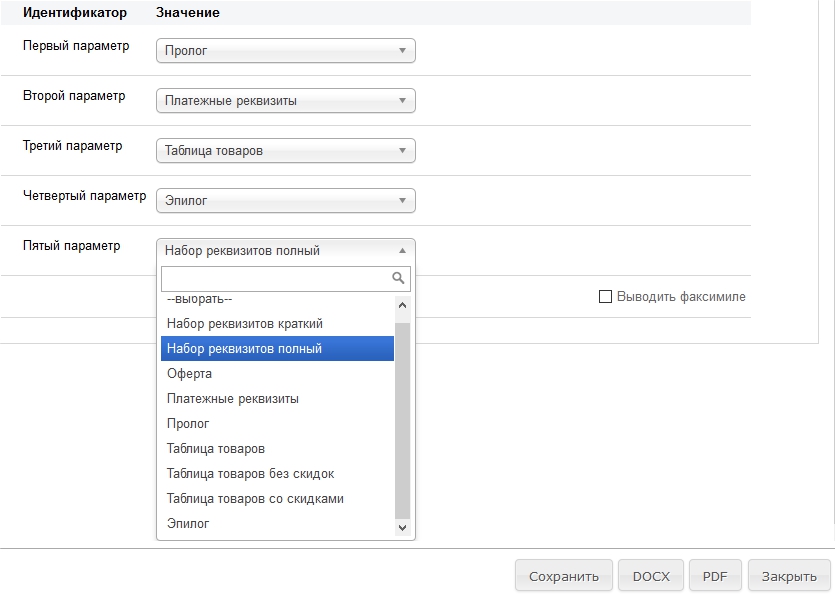Expand the Второй параметр dropdown
The height and width of the screenshot is (595, 835).
[x=285, y=101]
